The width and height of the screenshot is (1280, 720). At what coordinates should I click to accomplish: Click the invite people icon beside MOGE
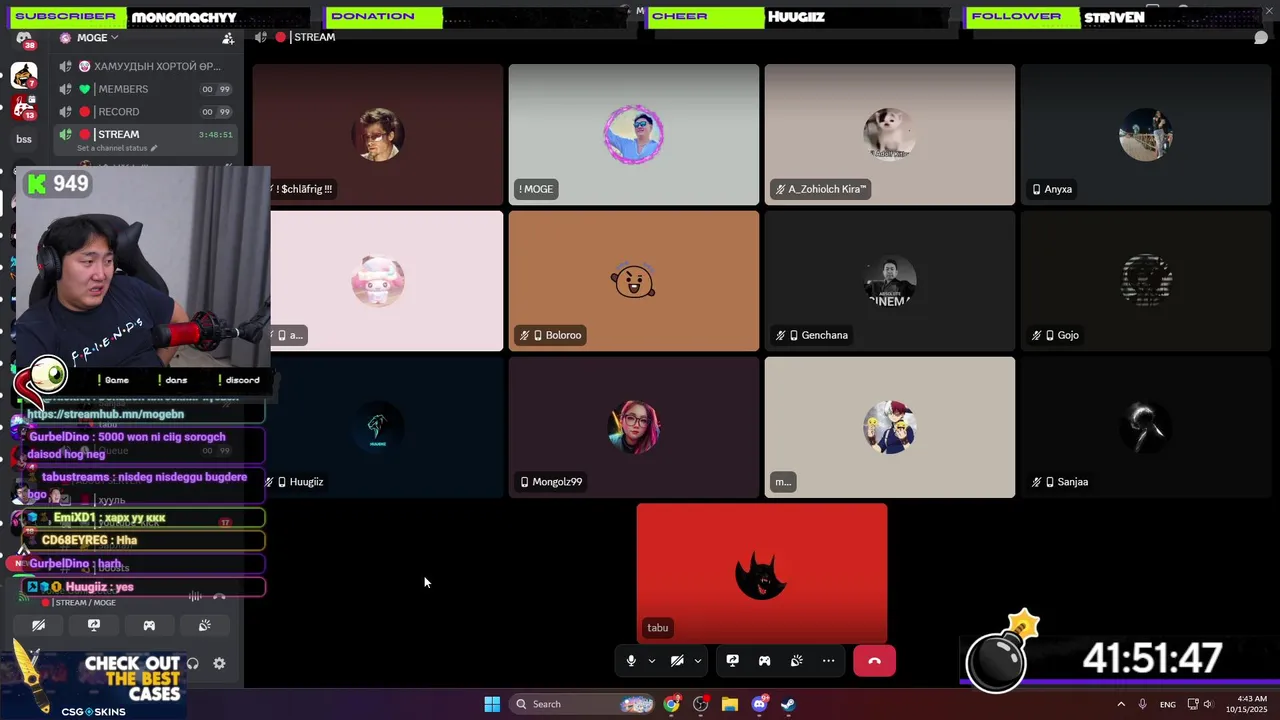(x=228, y=38)
